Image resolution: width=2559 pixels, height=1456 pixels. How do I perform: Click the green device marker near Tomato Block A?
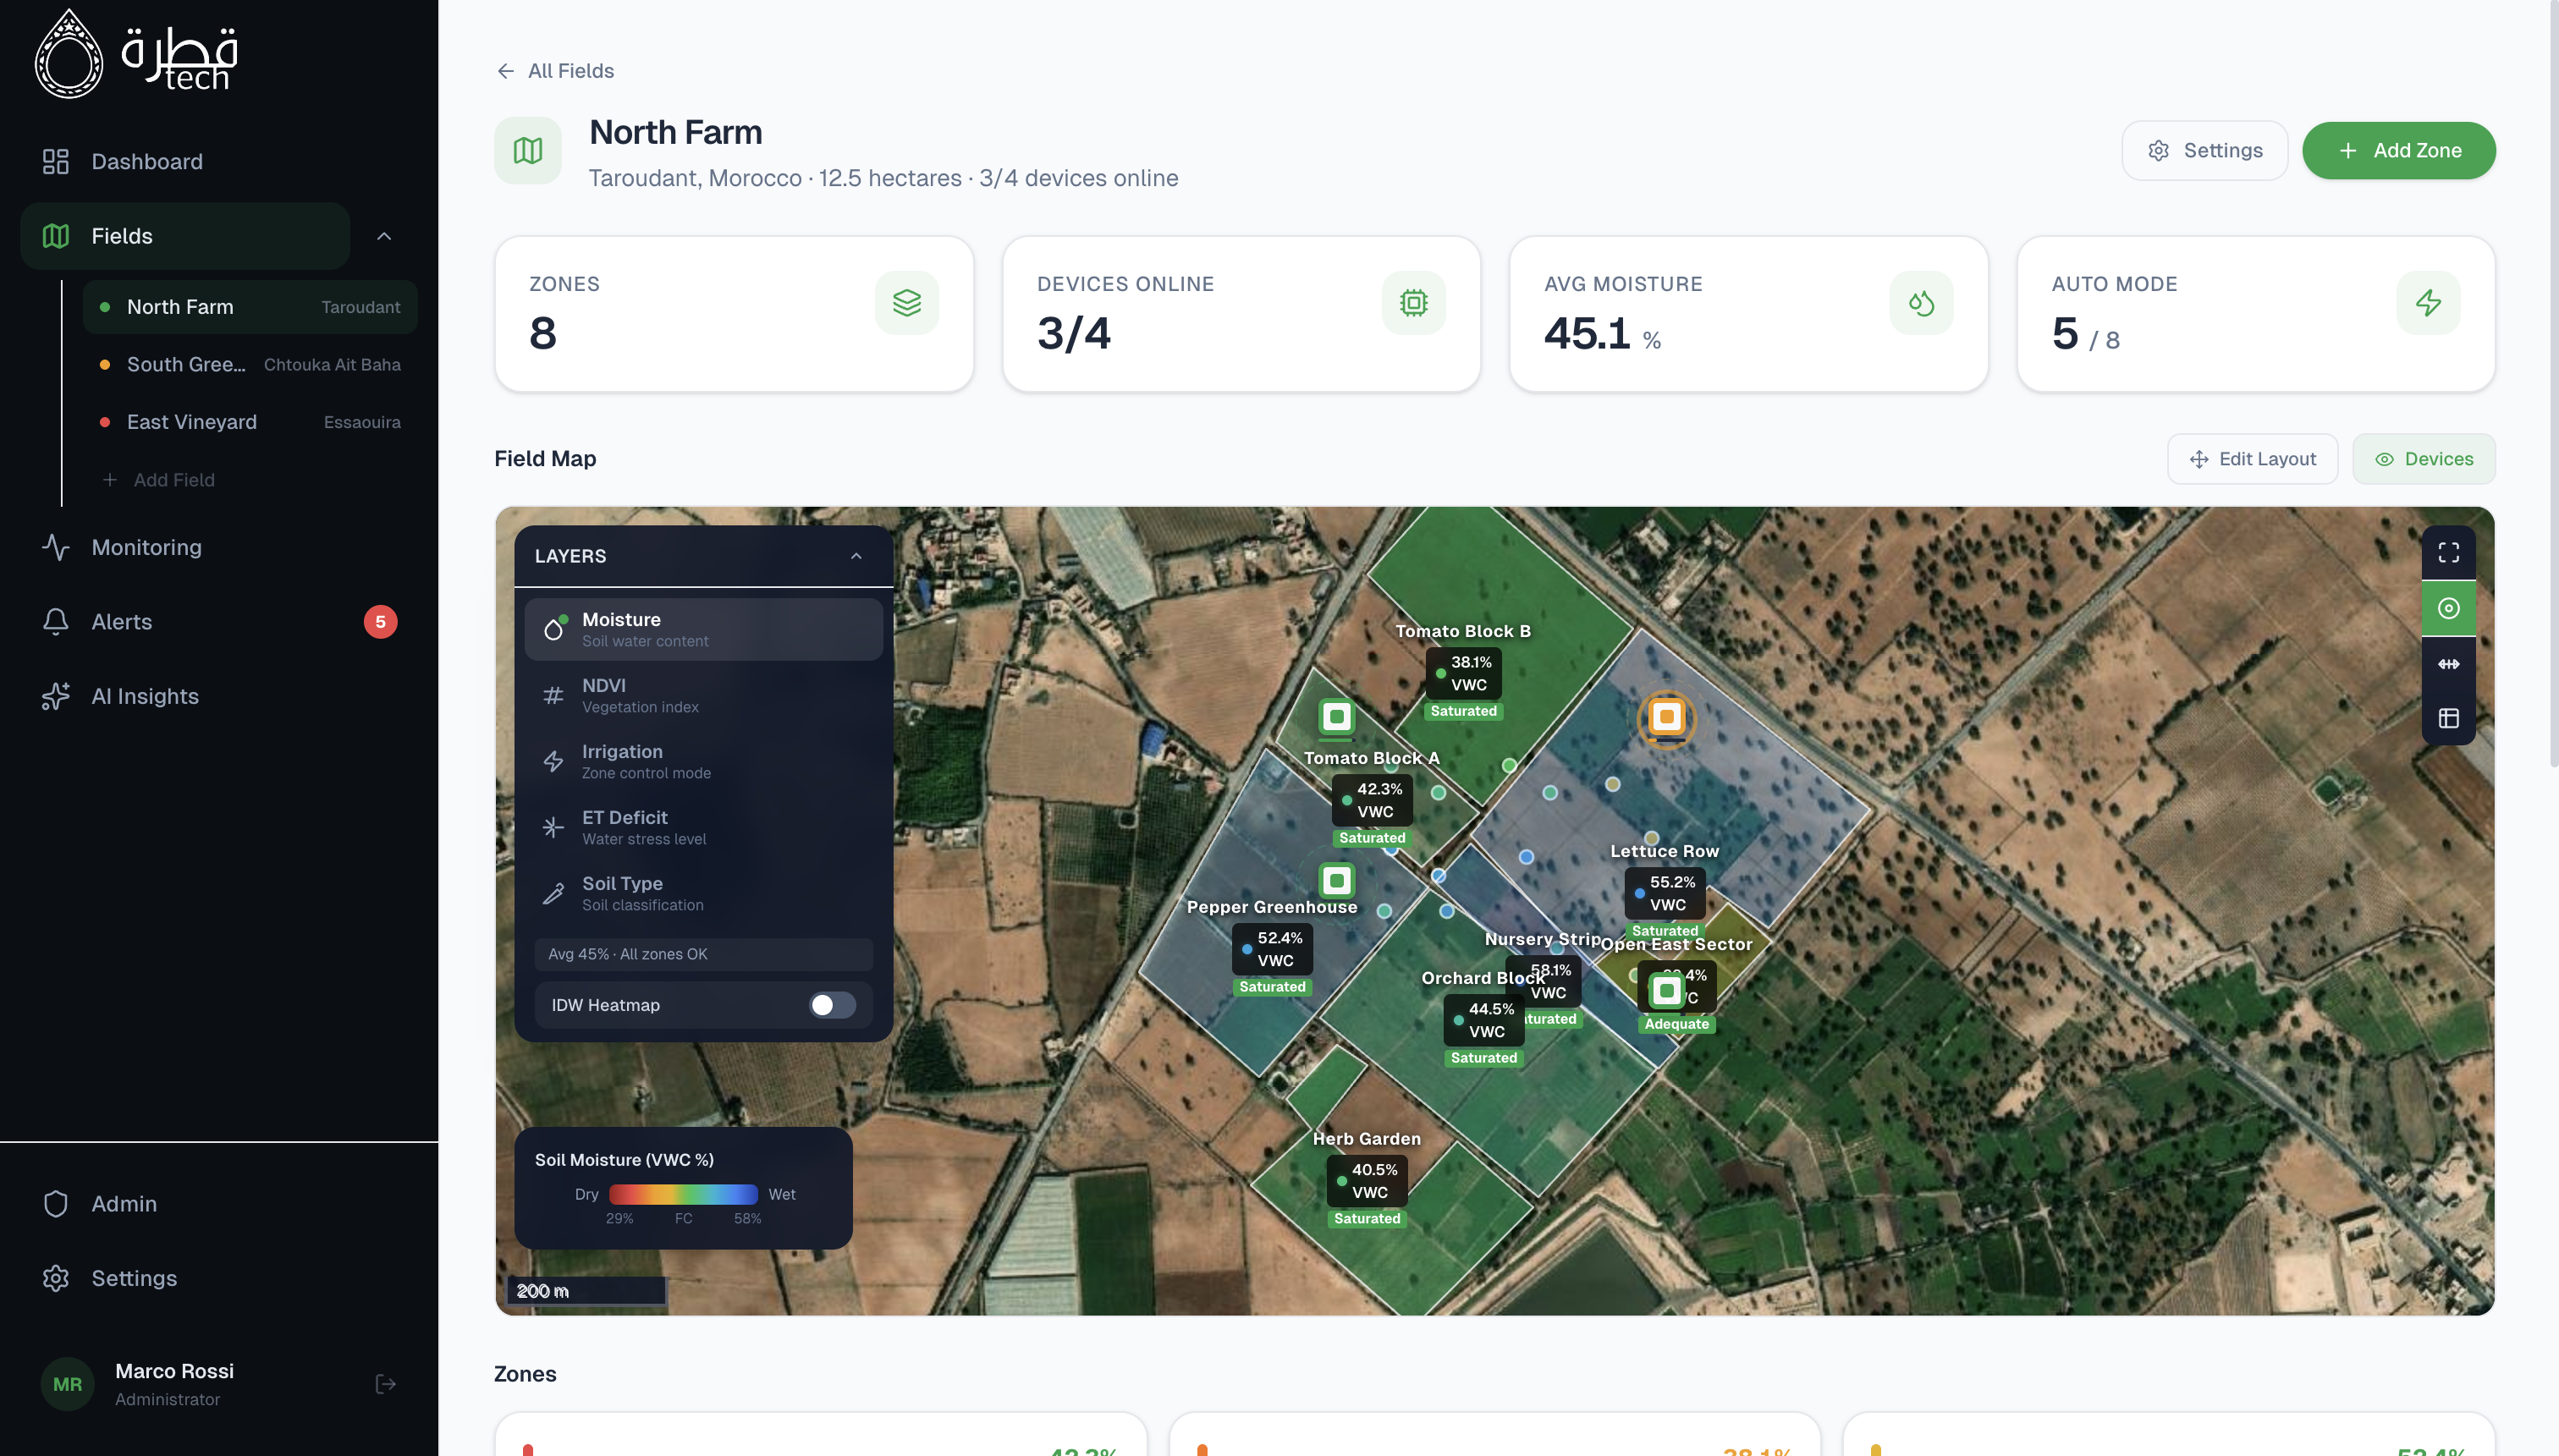[1336, 717]
